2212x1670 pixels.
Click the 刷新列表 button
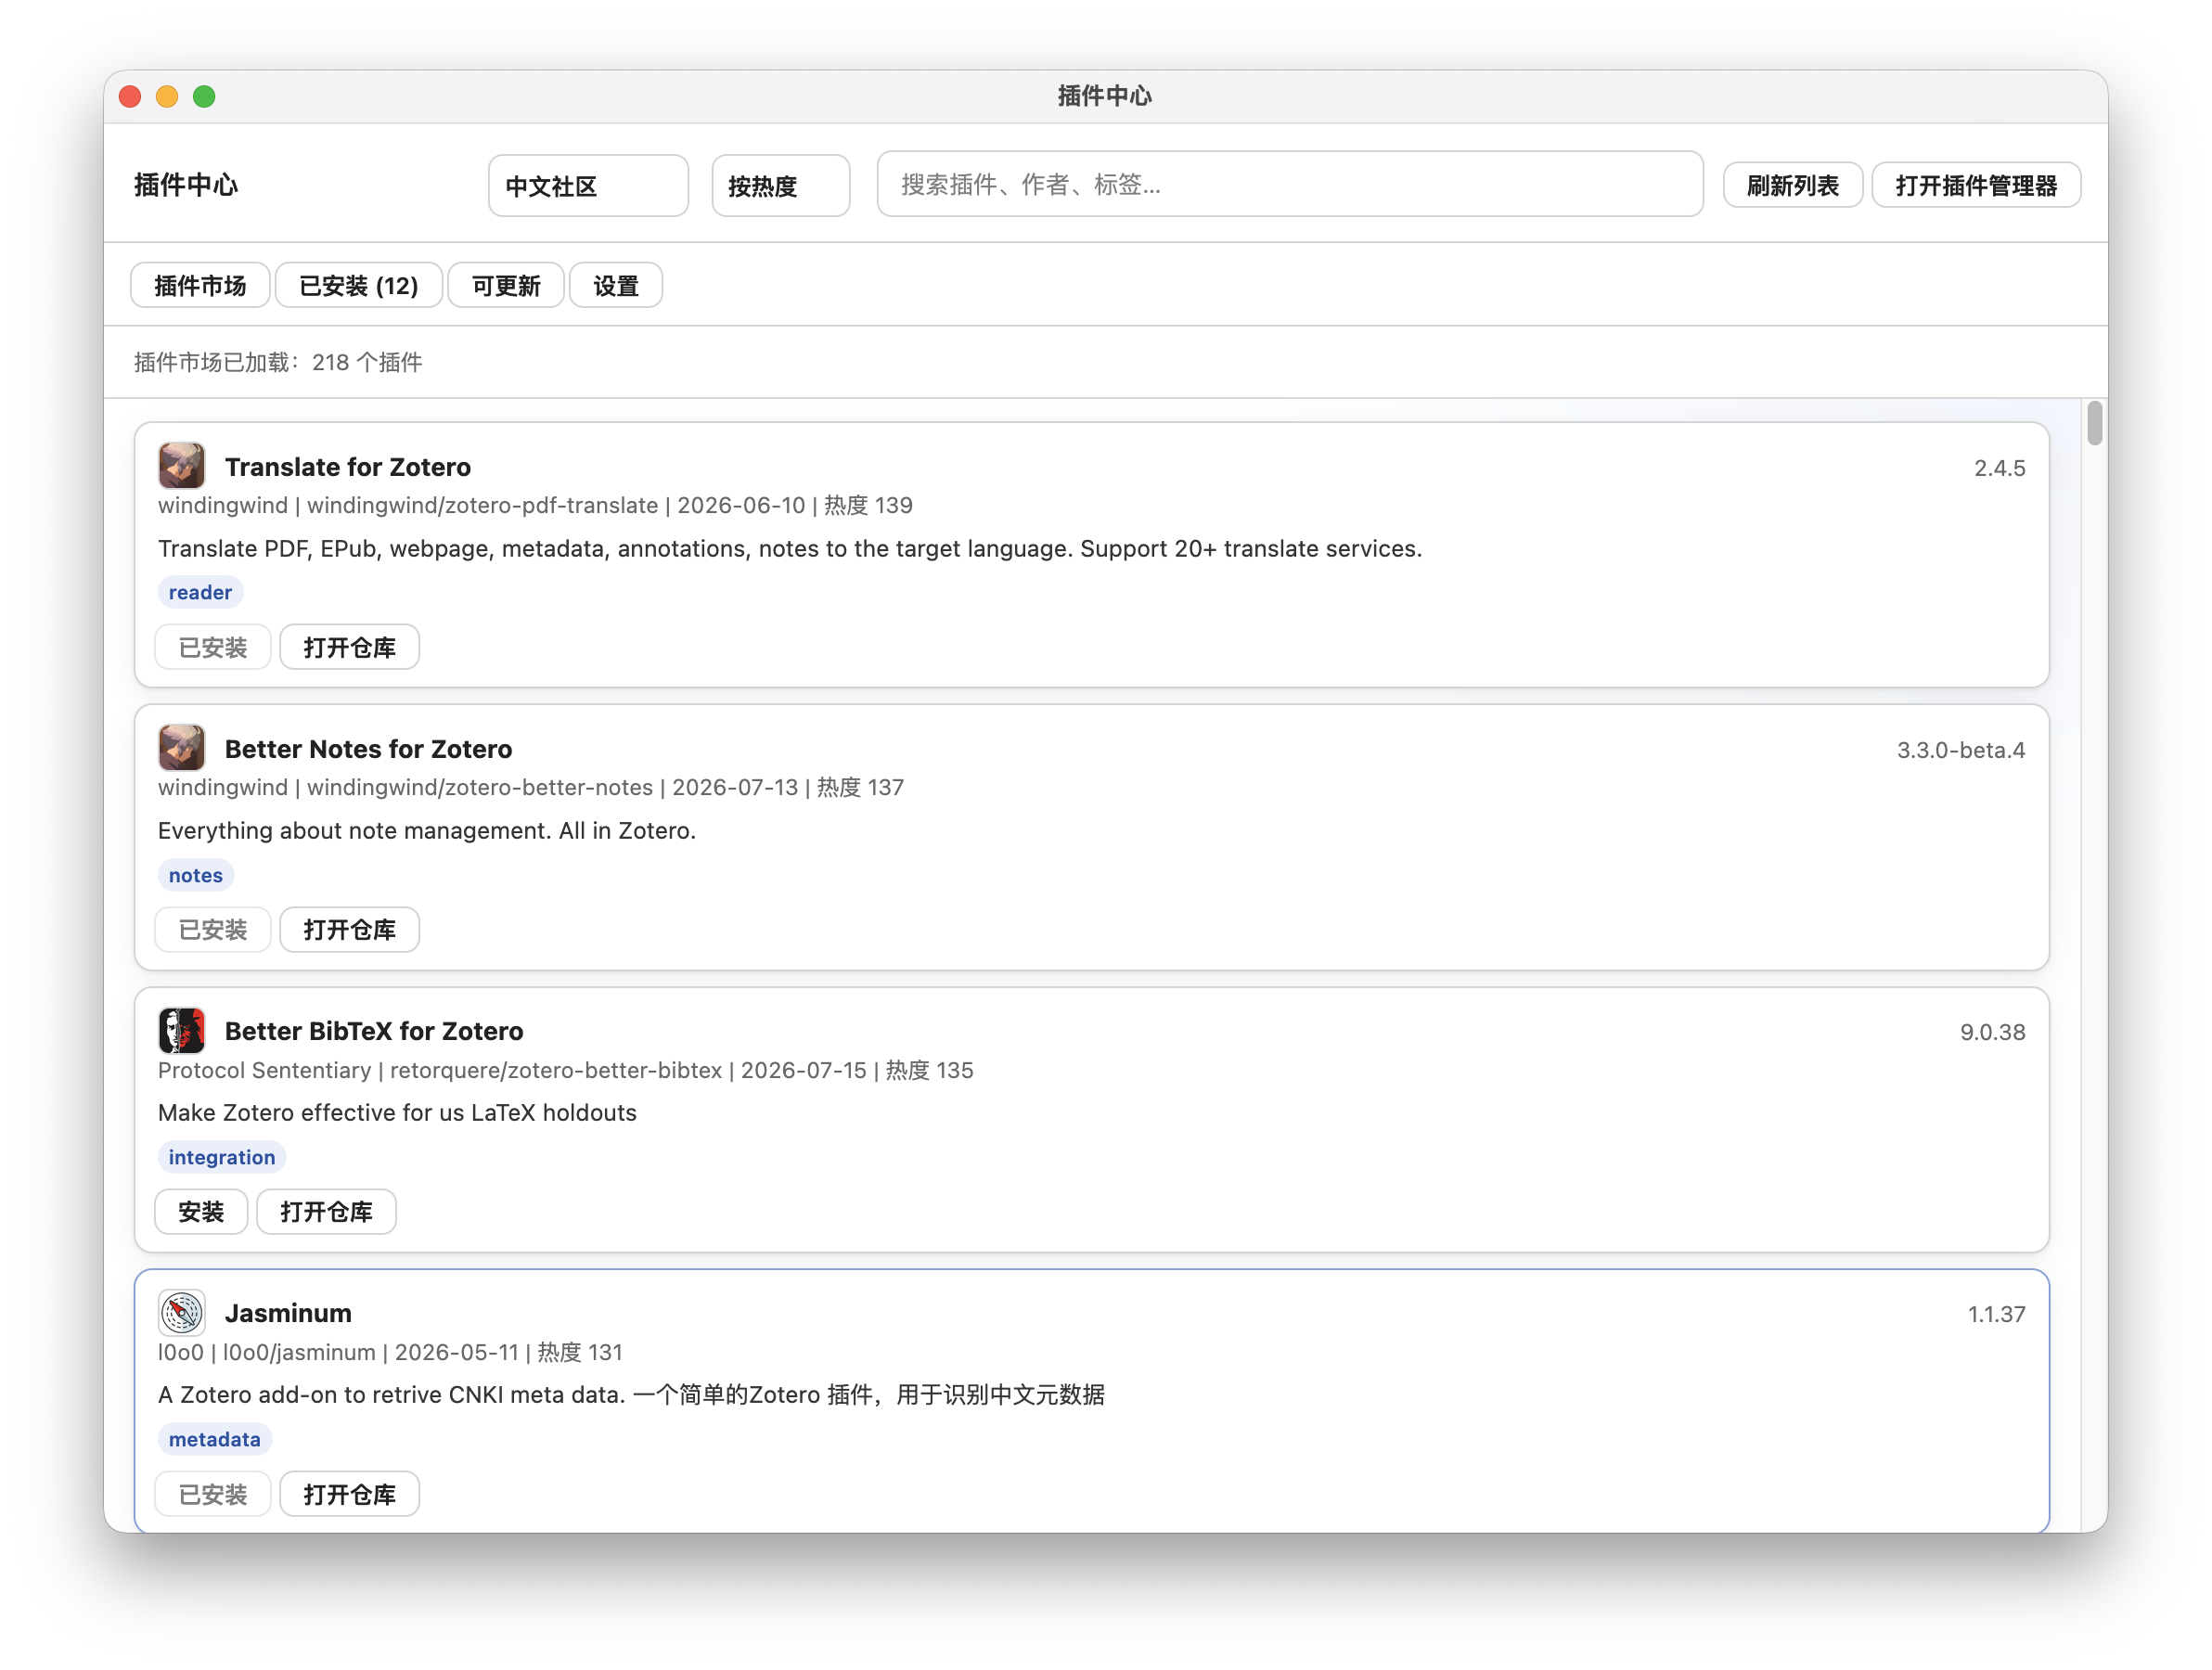pos(1792,185)
